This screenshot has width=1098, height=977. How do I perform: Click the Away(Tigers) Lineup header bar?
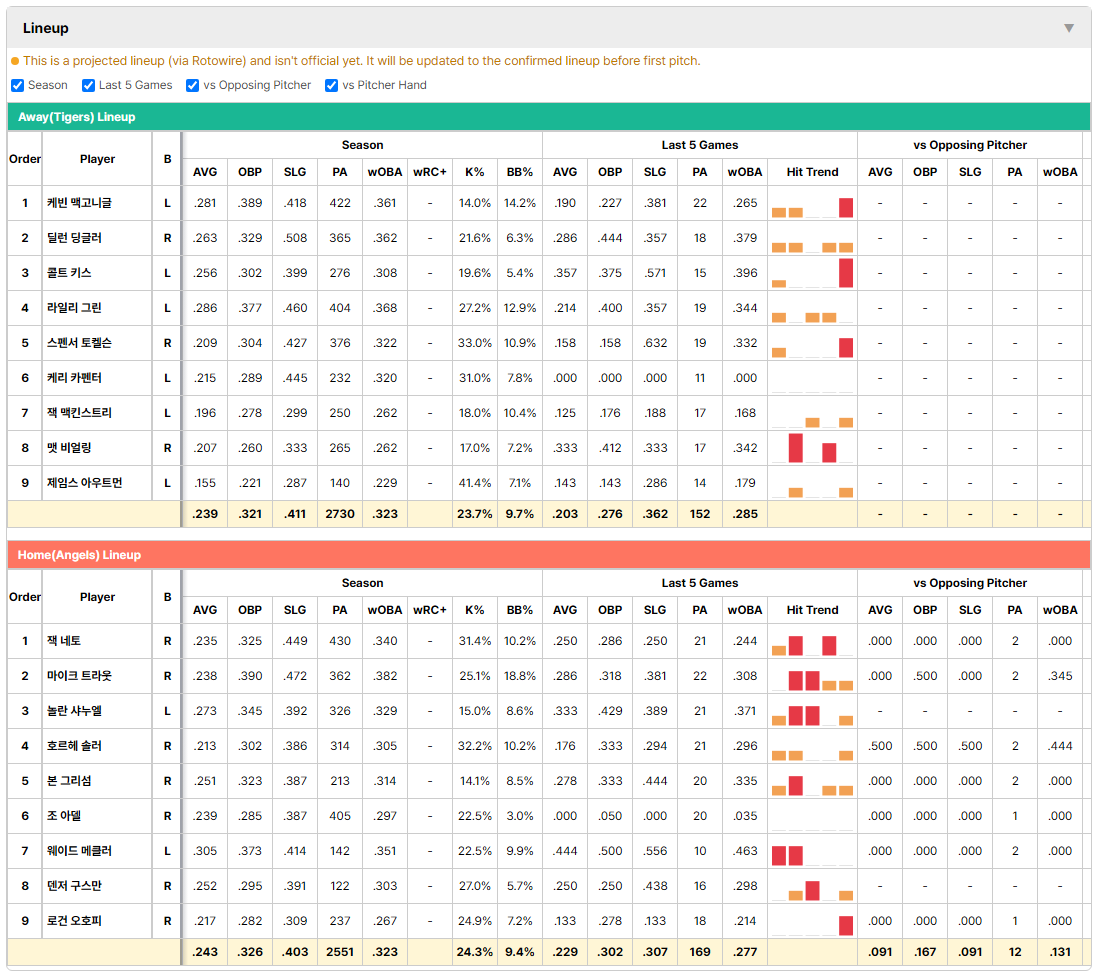point(548,117)
